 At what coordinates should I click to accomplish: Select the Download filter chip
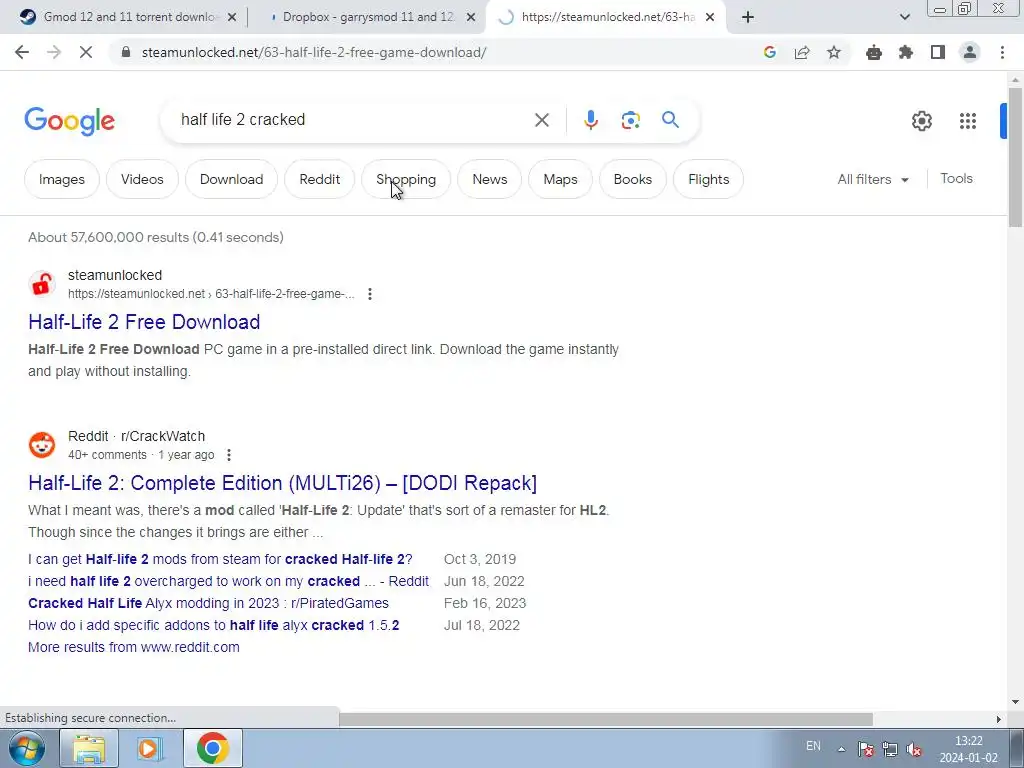click(231, 179)
